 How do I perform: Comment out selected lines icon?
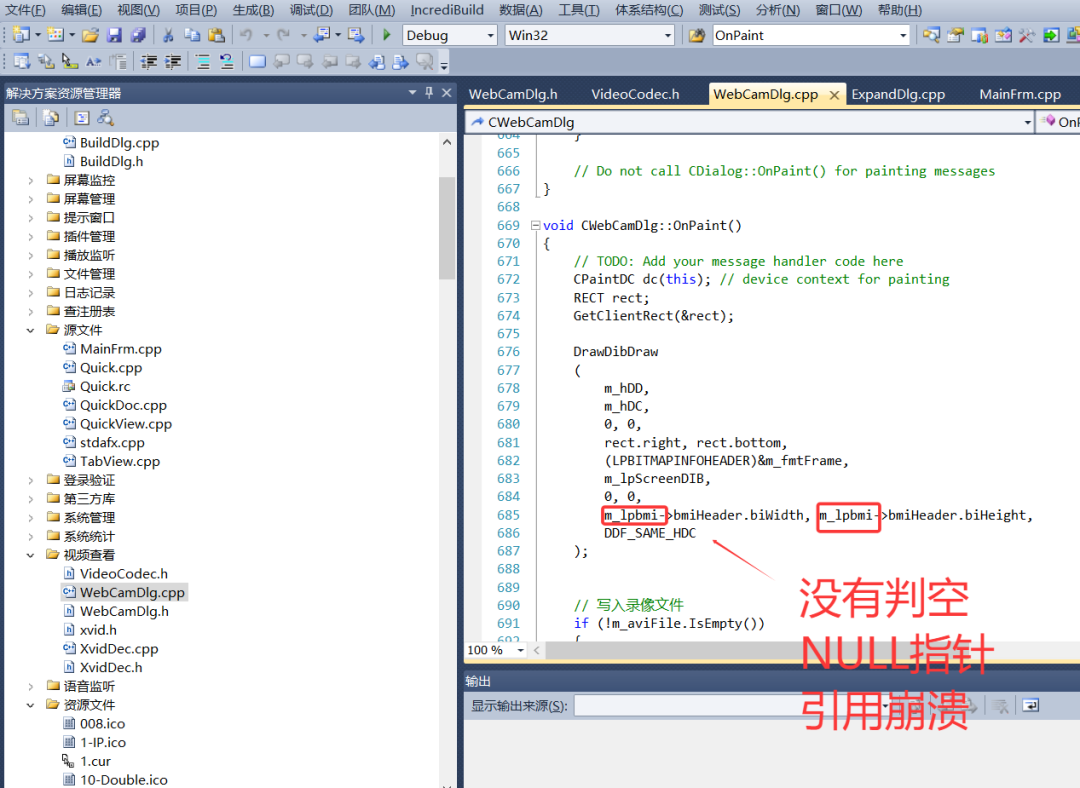point(202,62)
